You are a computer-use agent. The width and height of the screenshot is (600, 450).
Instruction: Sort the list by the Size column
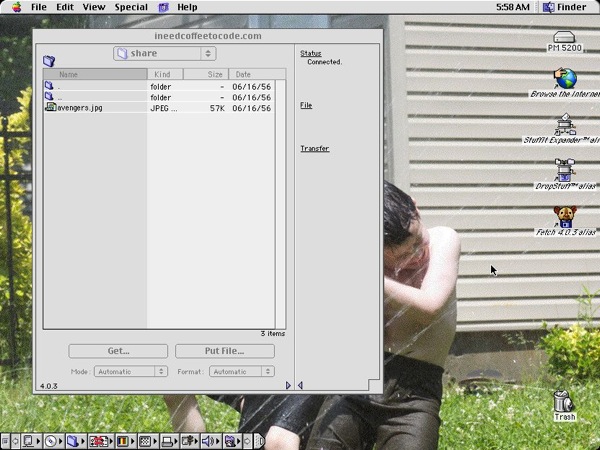click(x=206, y=74)
